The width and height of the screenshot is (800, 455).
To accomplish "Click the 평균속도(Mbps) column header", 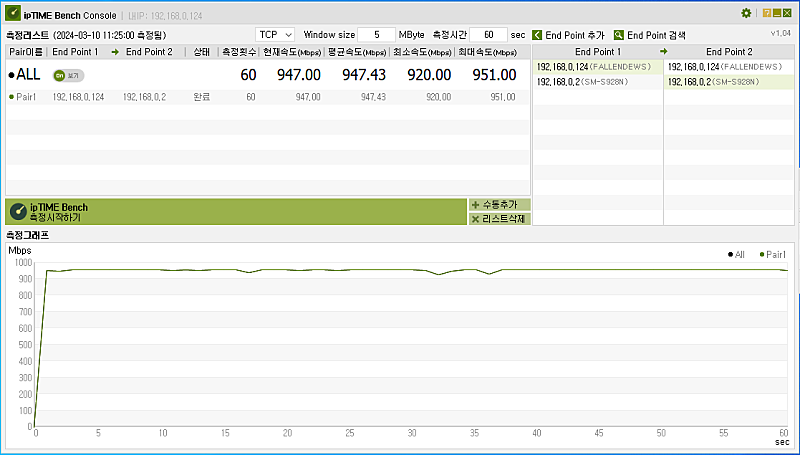I will click(x=357, y=52).
